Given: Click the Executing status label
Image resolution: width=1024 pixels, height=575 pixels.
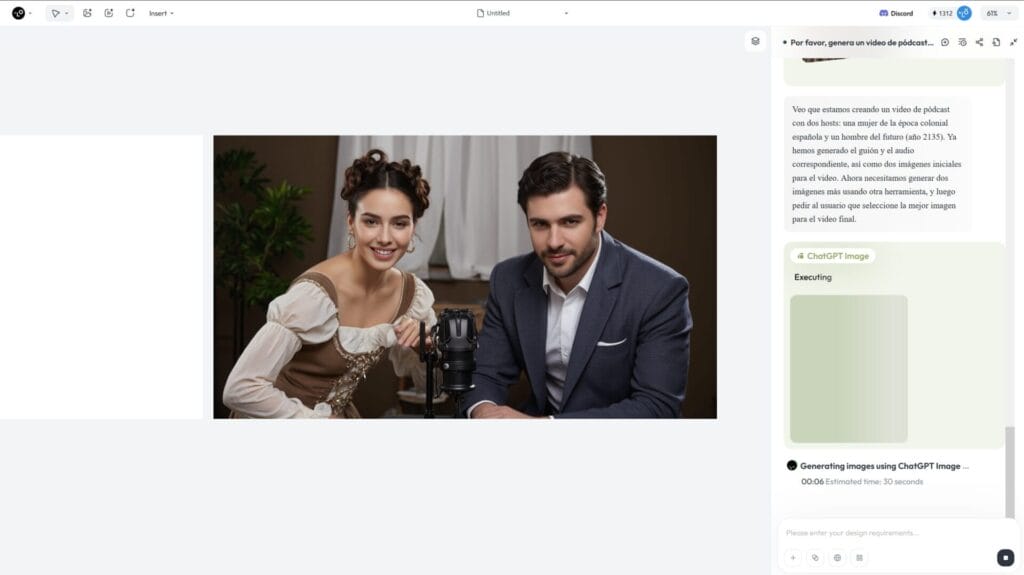Looking at the screenshot, I should (813, 277).
